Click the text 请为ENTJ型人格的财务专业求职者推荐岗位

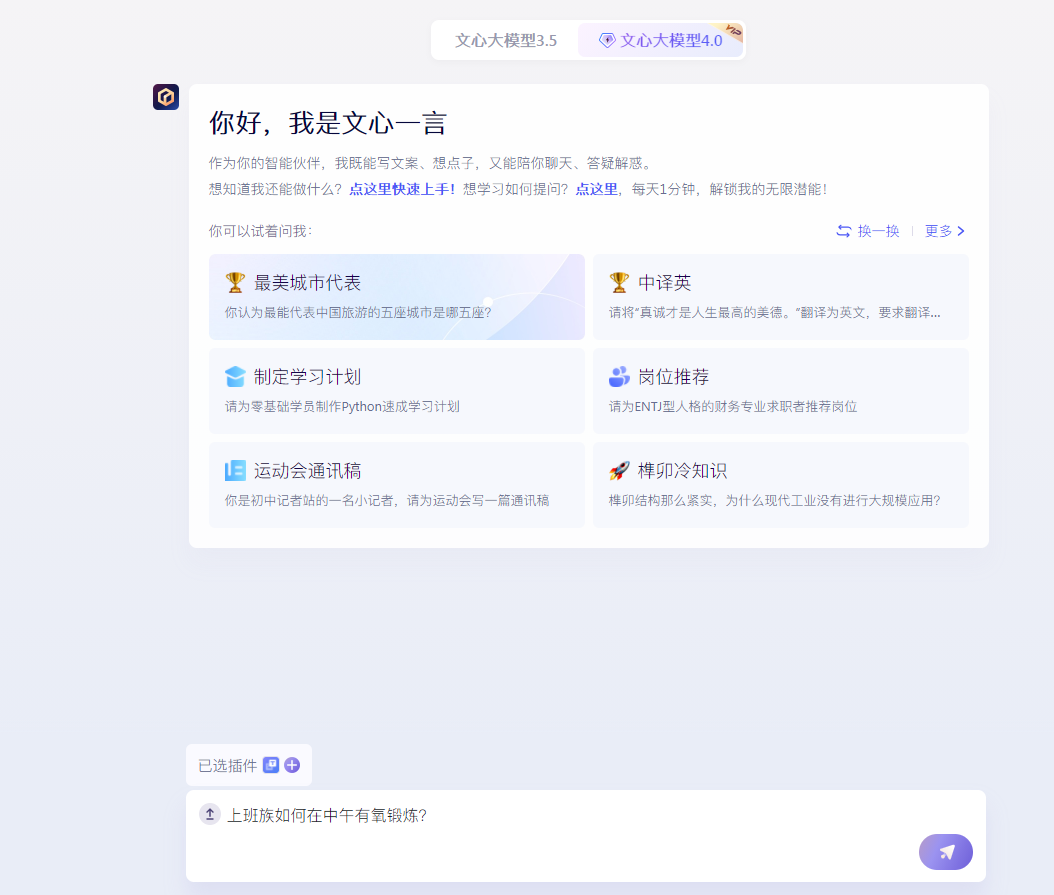(x=733, y=406)
